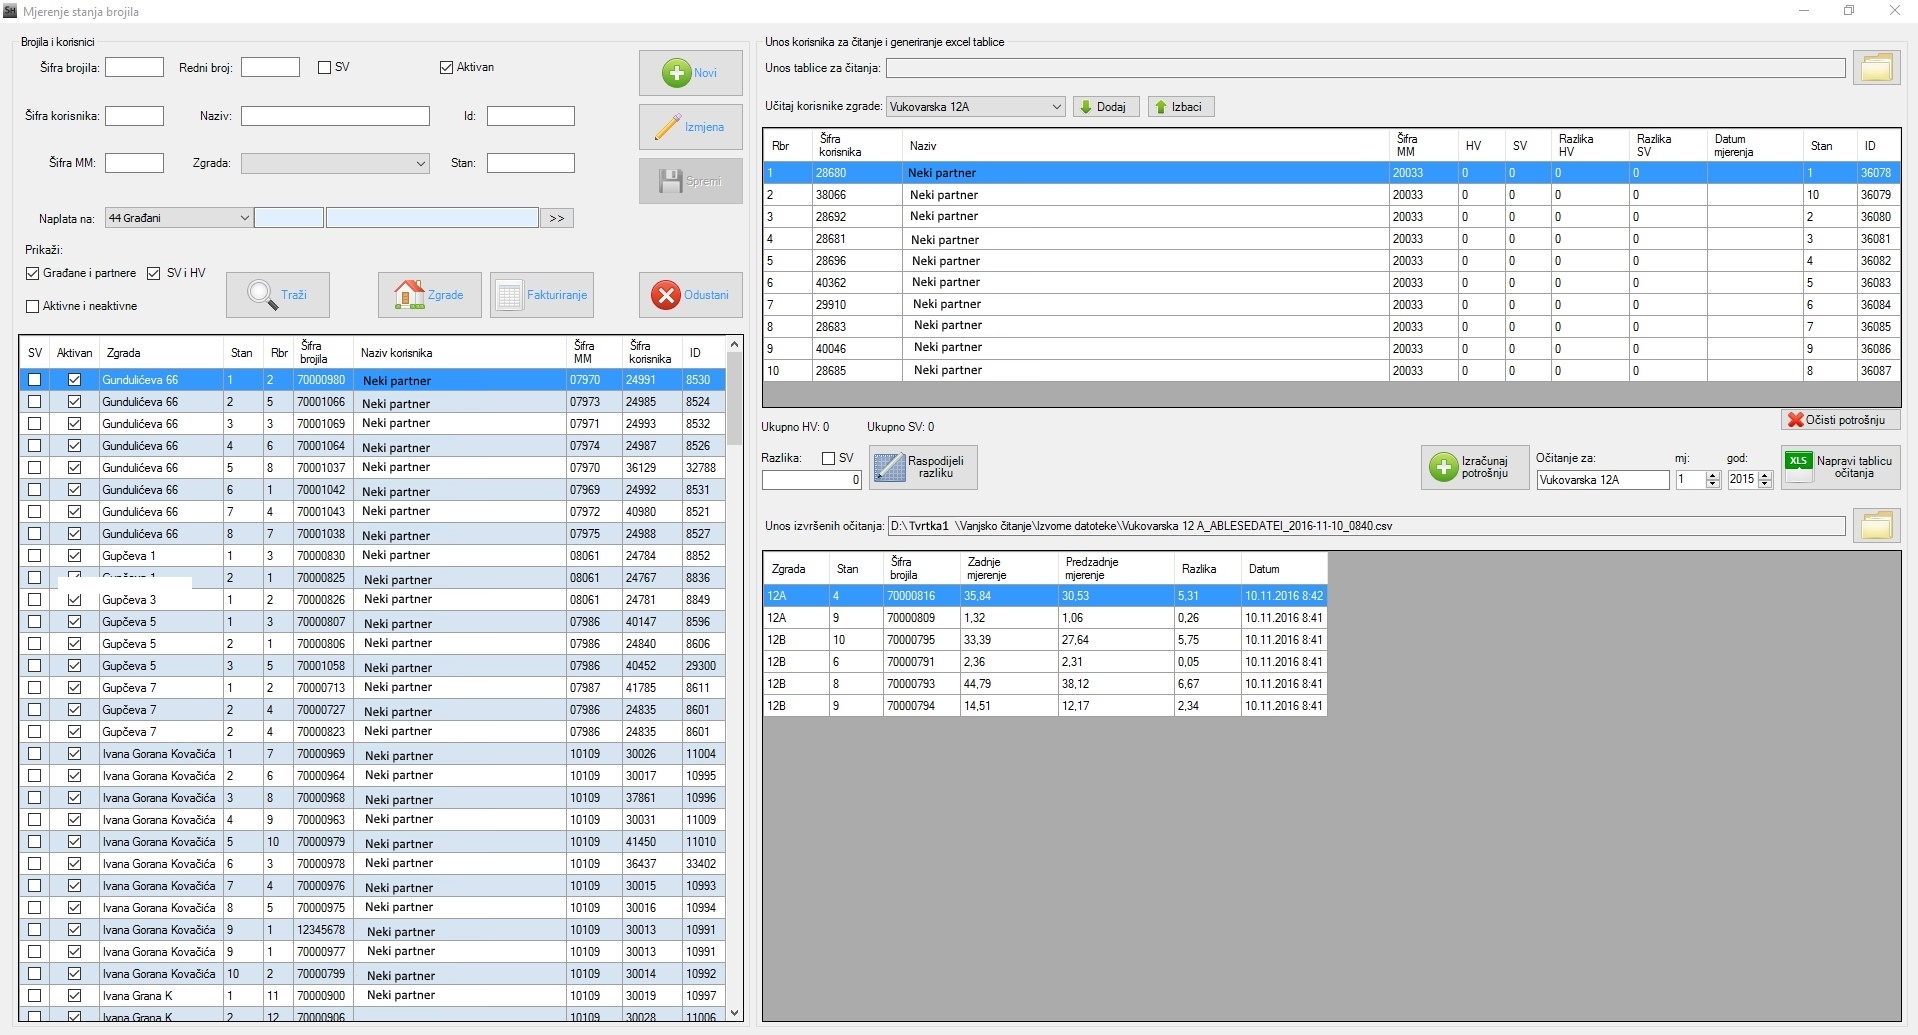Screen dimensions: 1918x1035
Task: Click into Šifra MM input field
Action: pyautogui.click(x=134, y=163)
